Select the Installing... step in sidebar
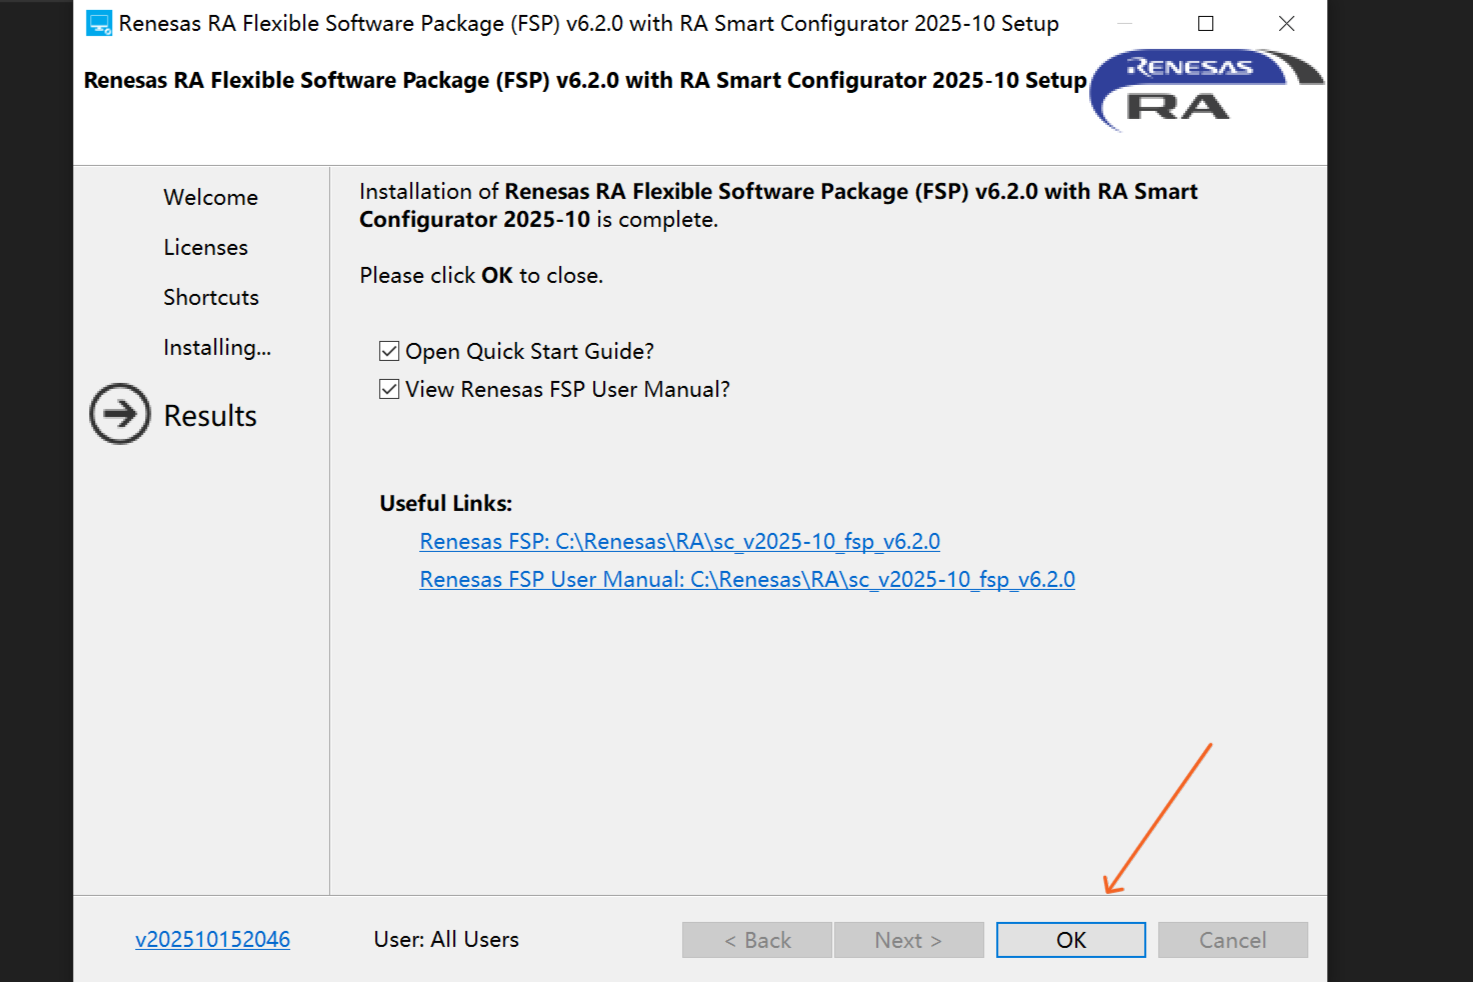This screenshot has height=982, width=1473. 217,347
